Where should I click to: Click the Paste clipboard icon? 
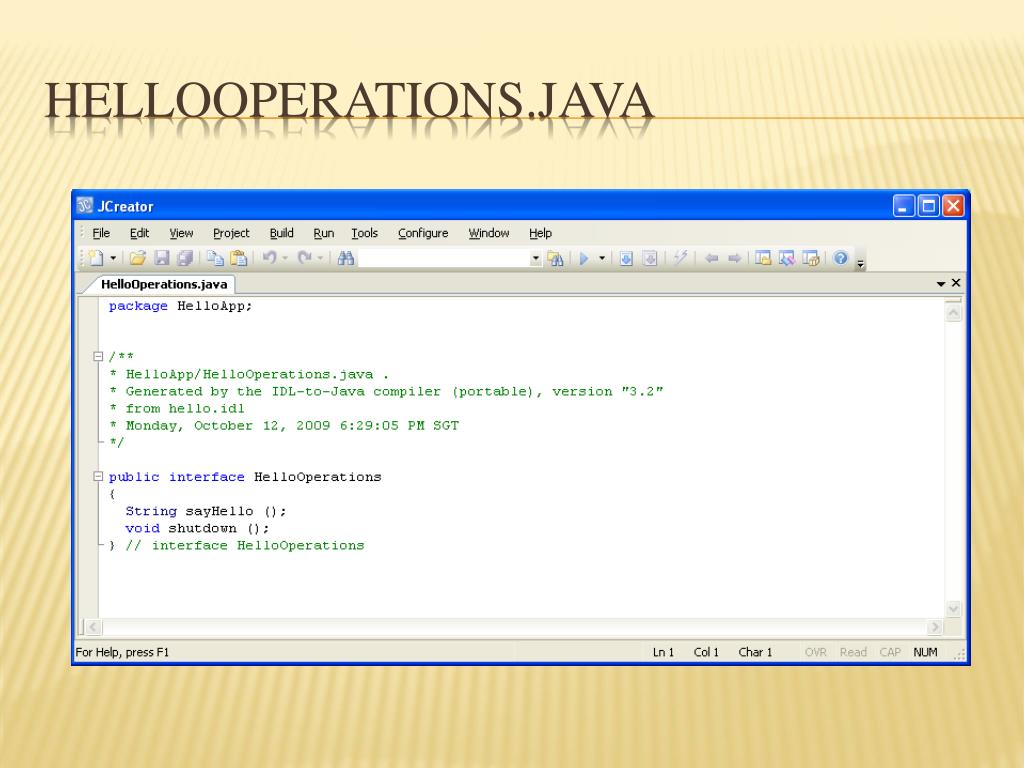point(238,258)
